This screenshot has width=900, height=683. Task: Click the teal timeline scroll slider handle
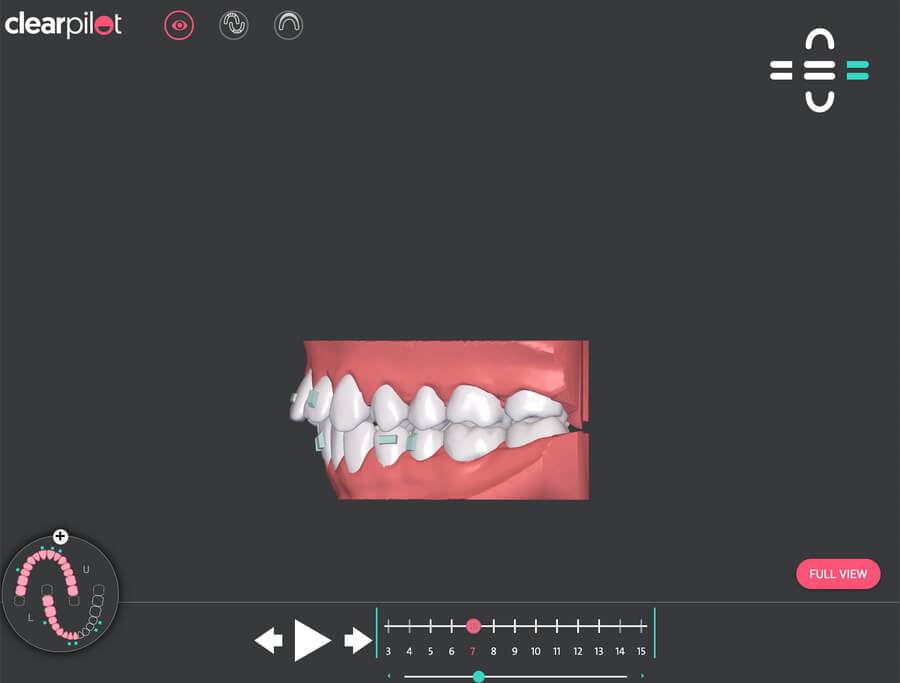point(478,676)
